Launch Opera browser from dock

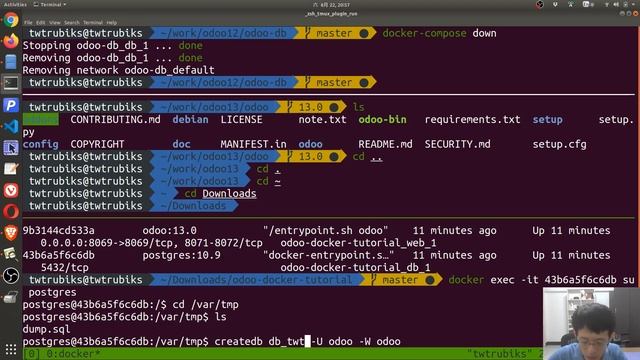pyautogui.click(x=11, y=212)
